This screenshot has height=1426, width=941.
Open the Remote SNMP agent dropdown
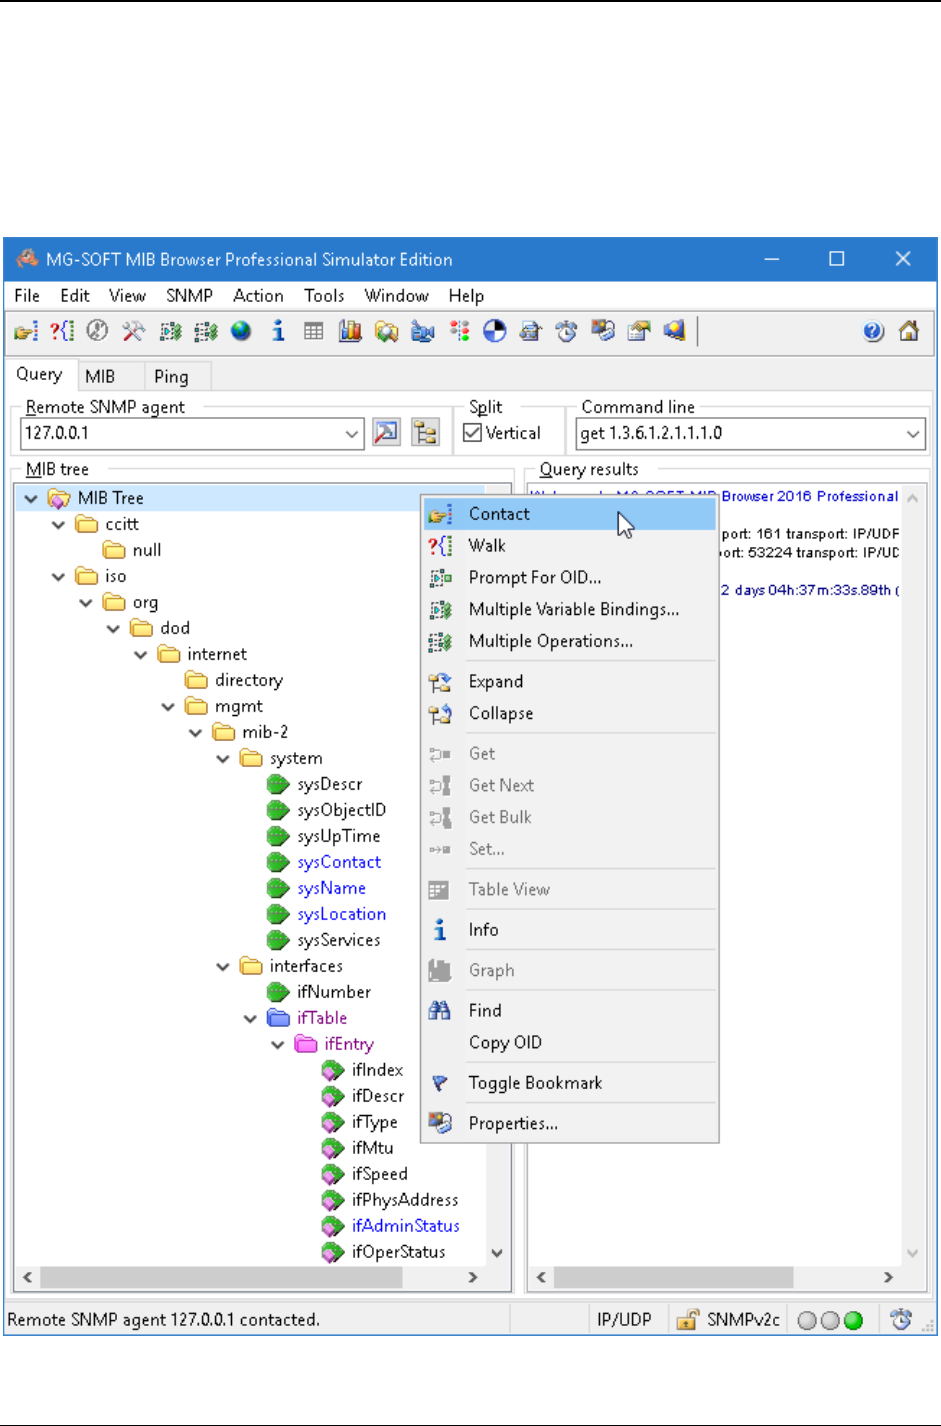pos(352,434)
